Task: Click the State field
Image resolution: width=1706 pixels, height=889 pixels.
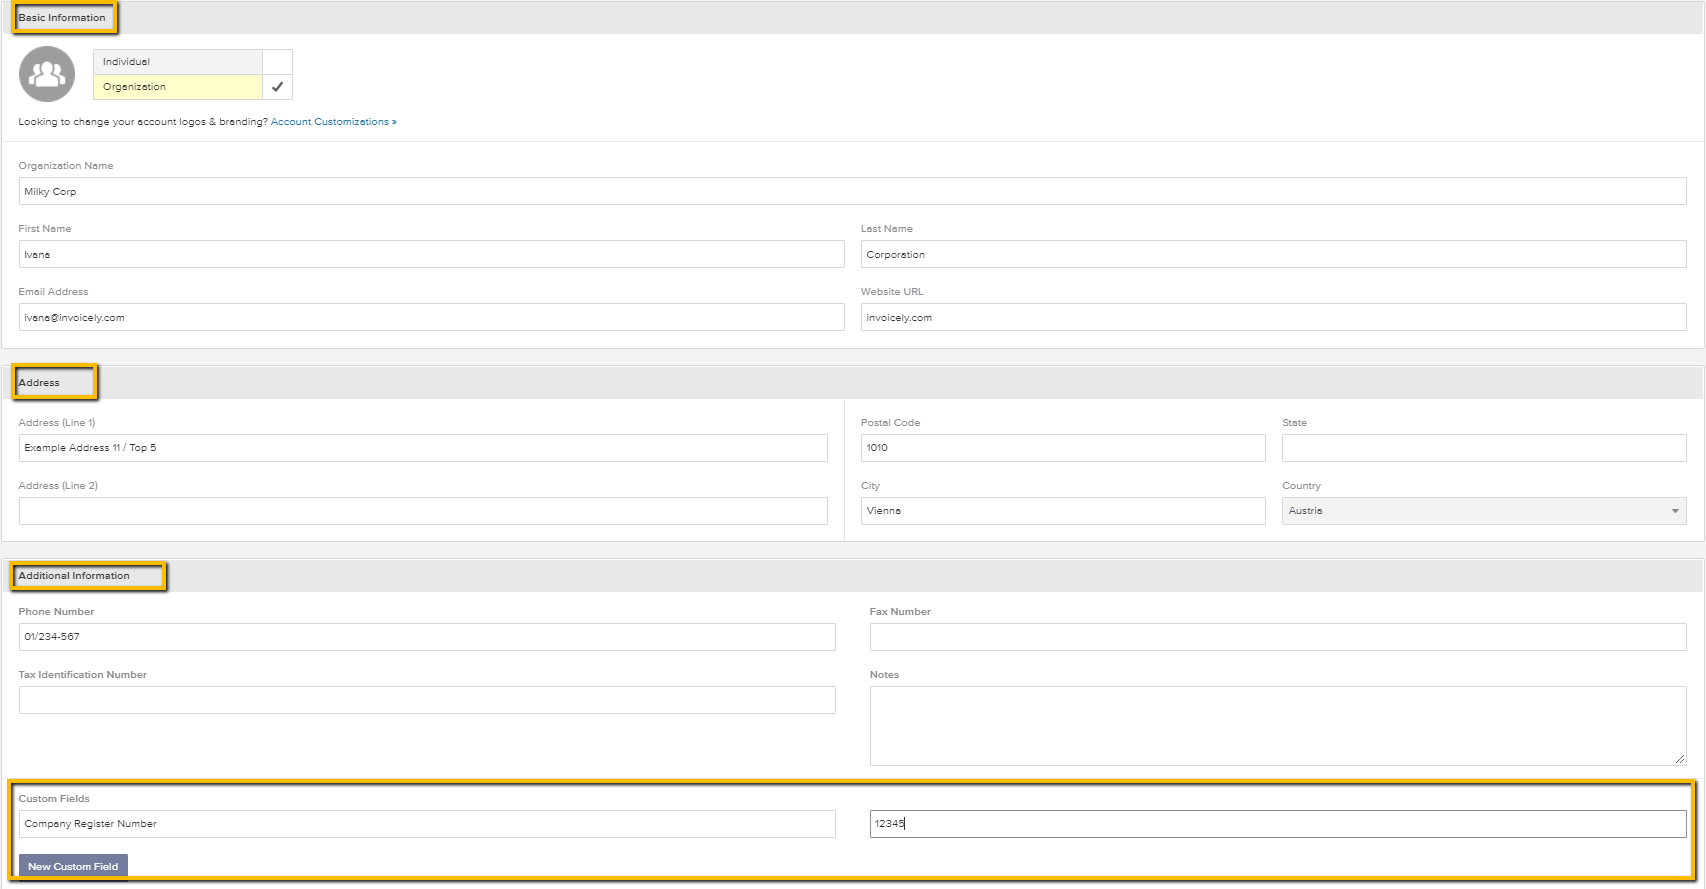Action: (1484, 448)
